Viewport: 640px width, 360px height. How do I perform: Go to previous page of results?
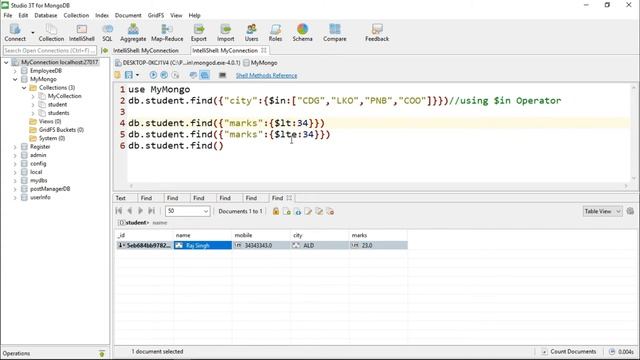tap(130, 211)
